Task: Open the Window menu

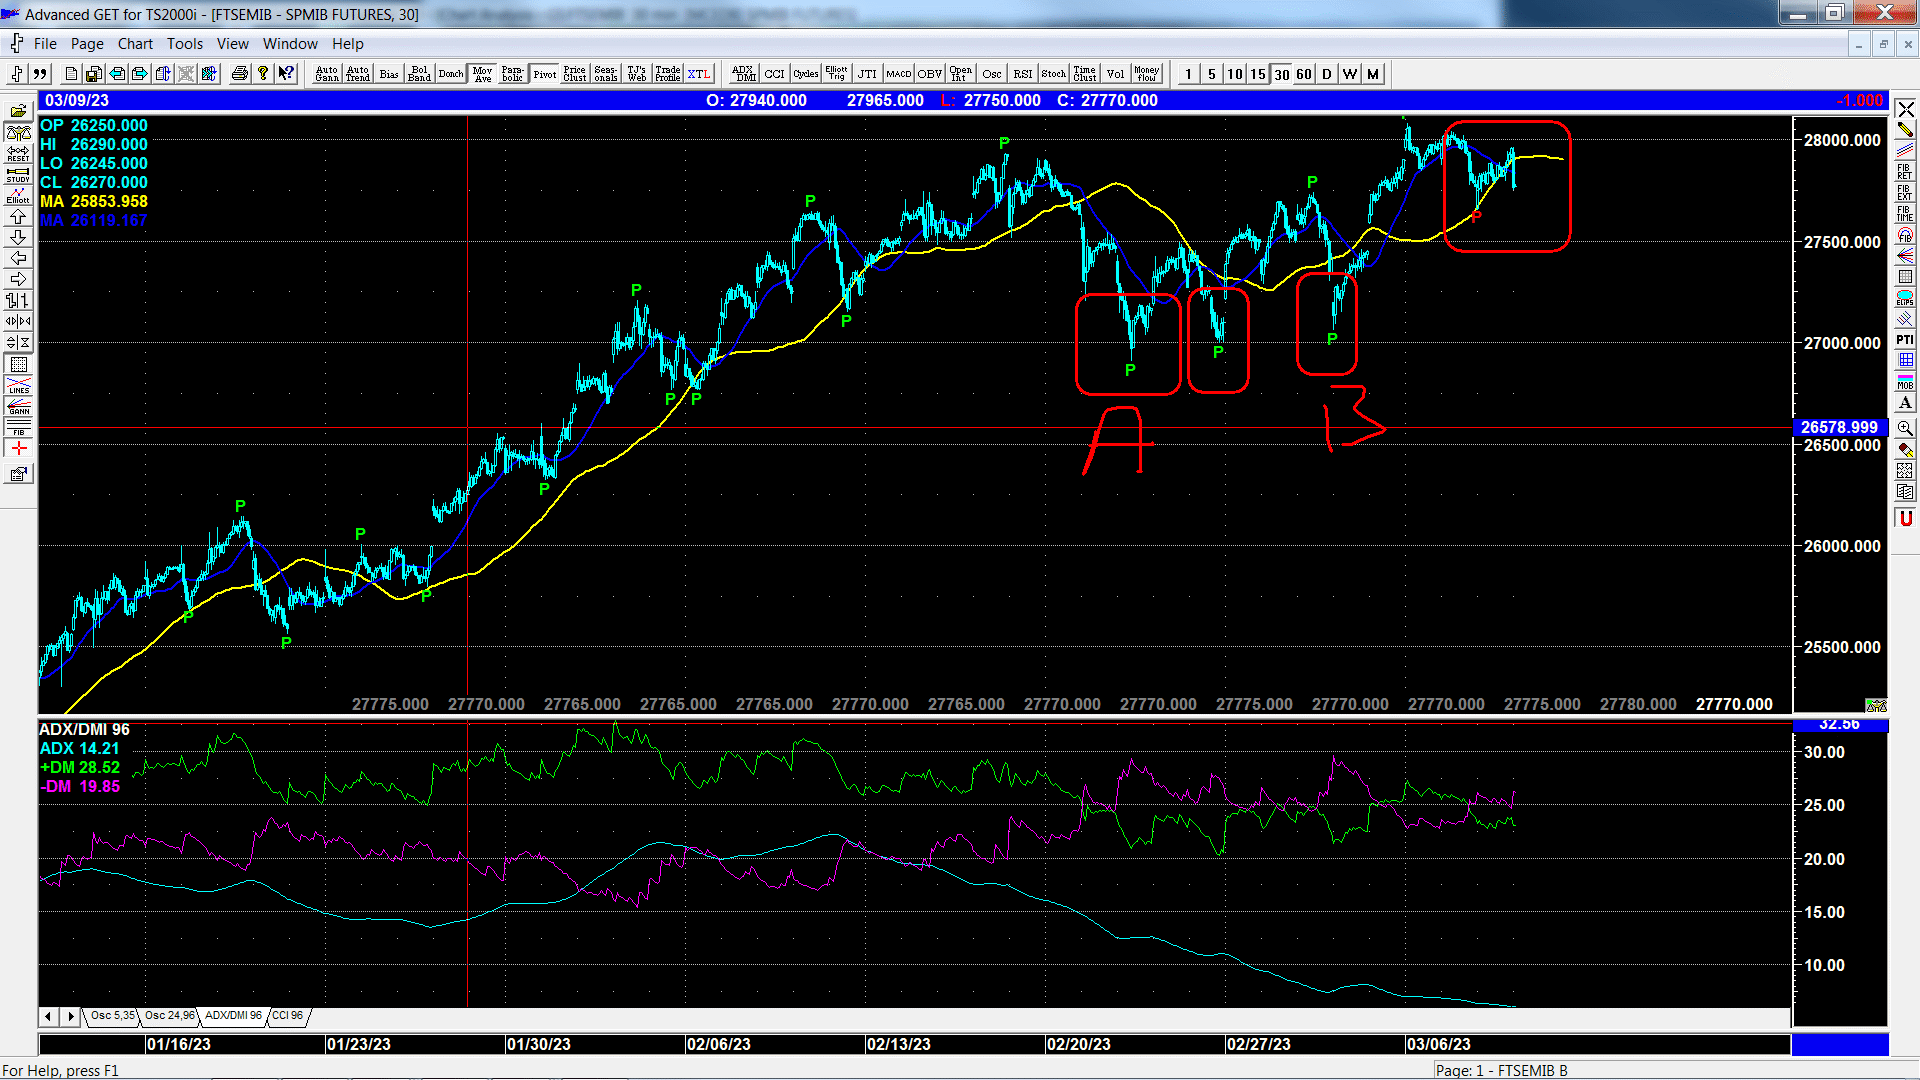Action: coord(290,44)
